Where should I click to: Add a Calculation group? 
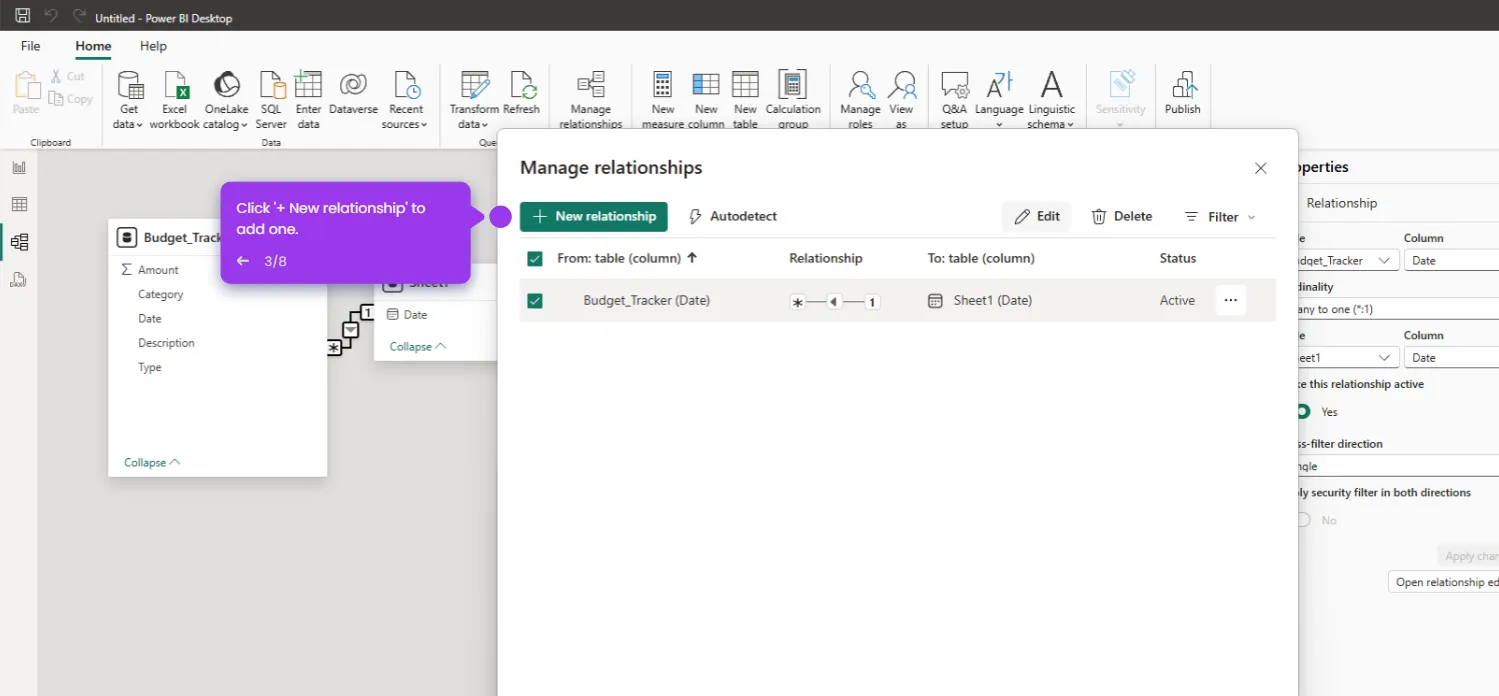(793, 100)
